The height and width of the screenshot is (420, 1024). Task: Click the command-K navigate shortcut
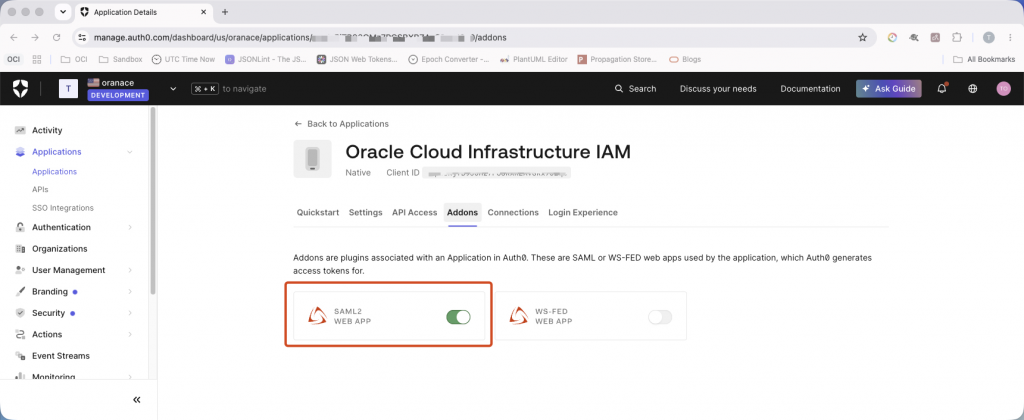pyautogui.click(x=205, y=89)
